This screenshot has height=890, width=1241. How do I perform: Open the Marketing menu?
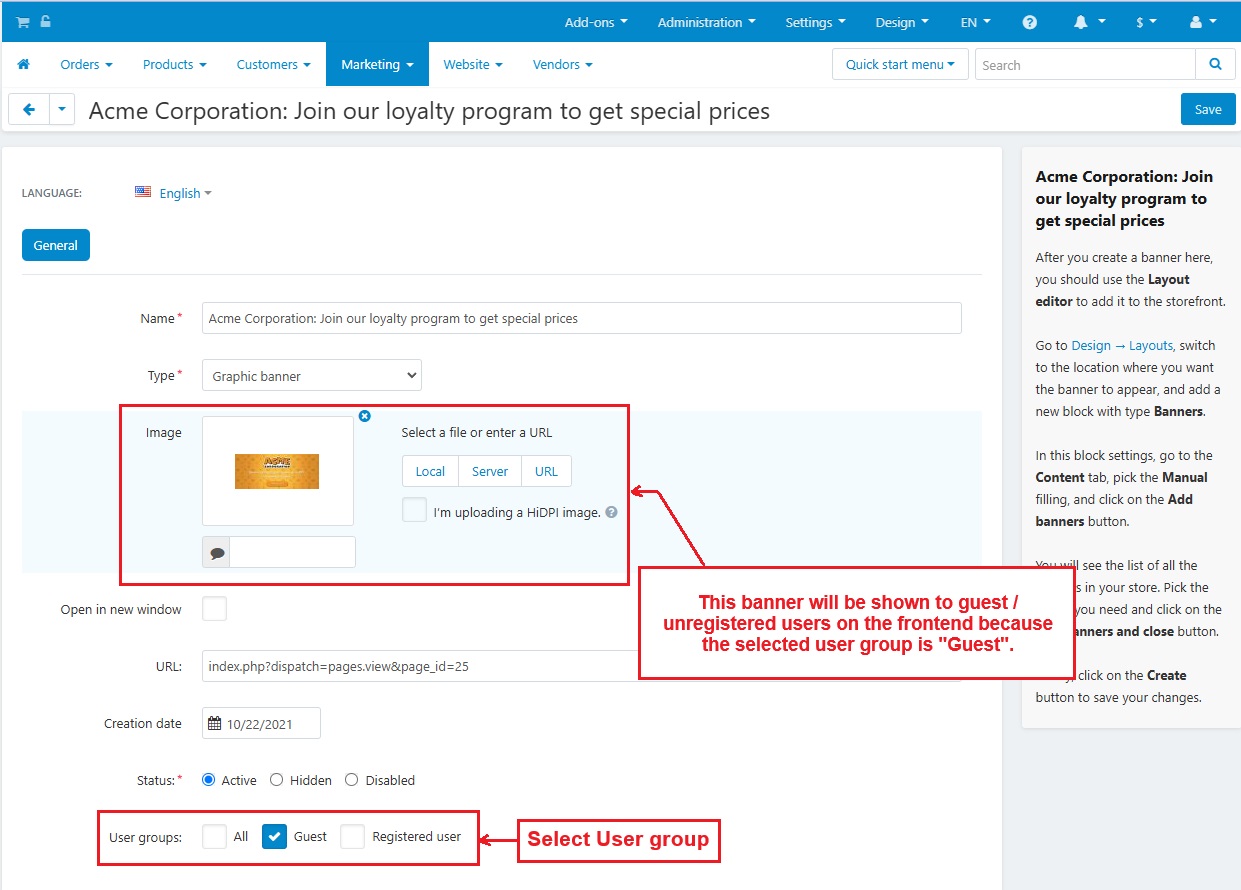coord(377,64)
